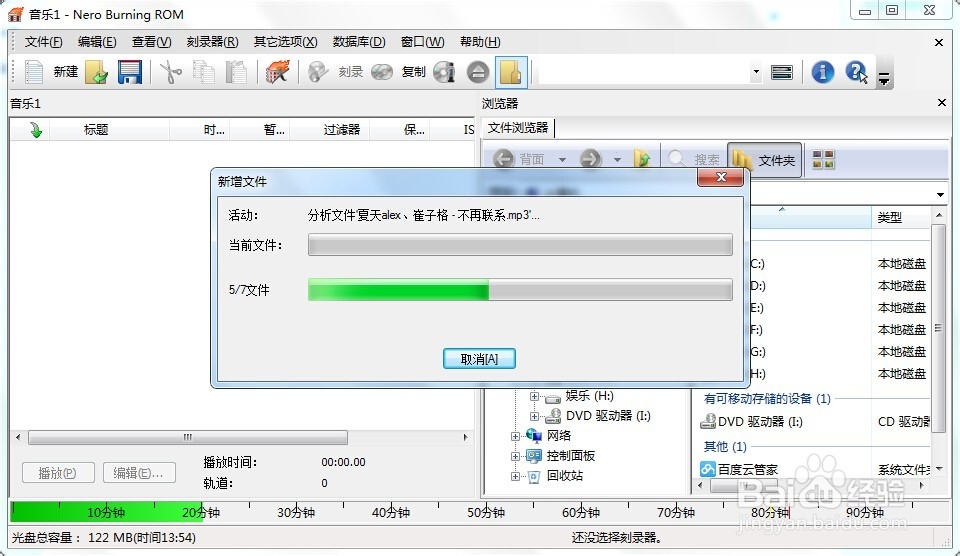Sort by the 过滤器 column header
Screen dimensions: 960x556
click(342, 129)
